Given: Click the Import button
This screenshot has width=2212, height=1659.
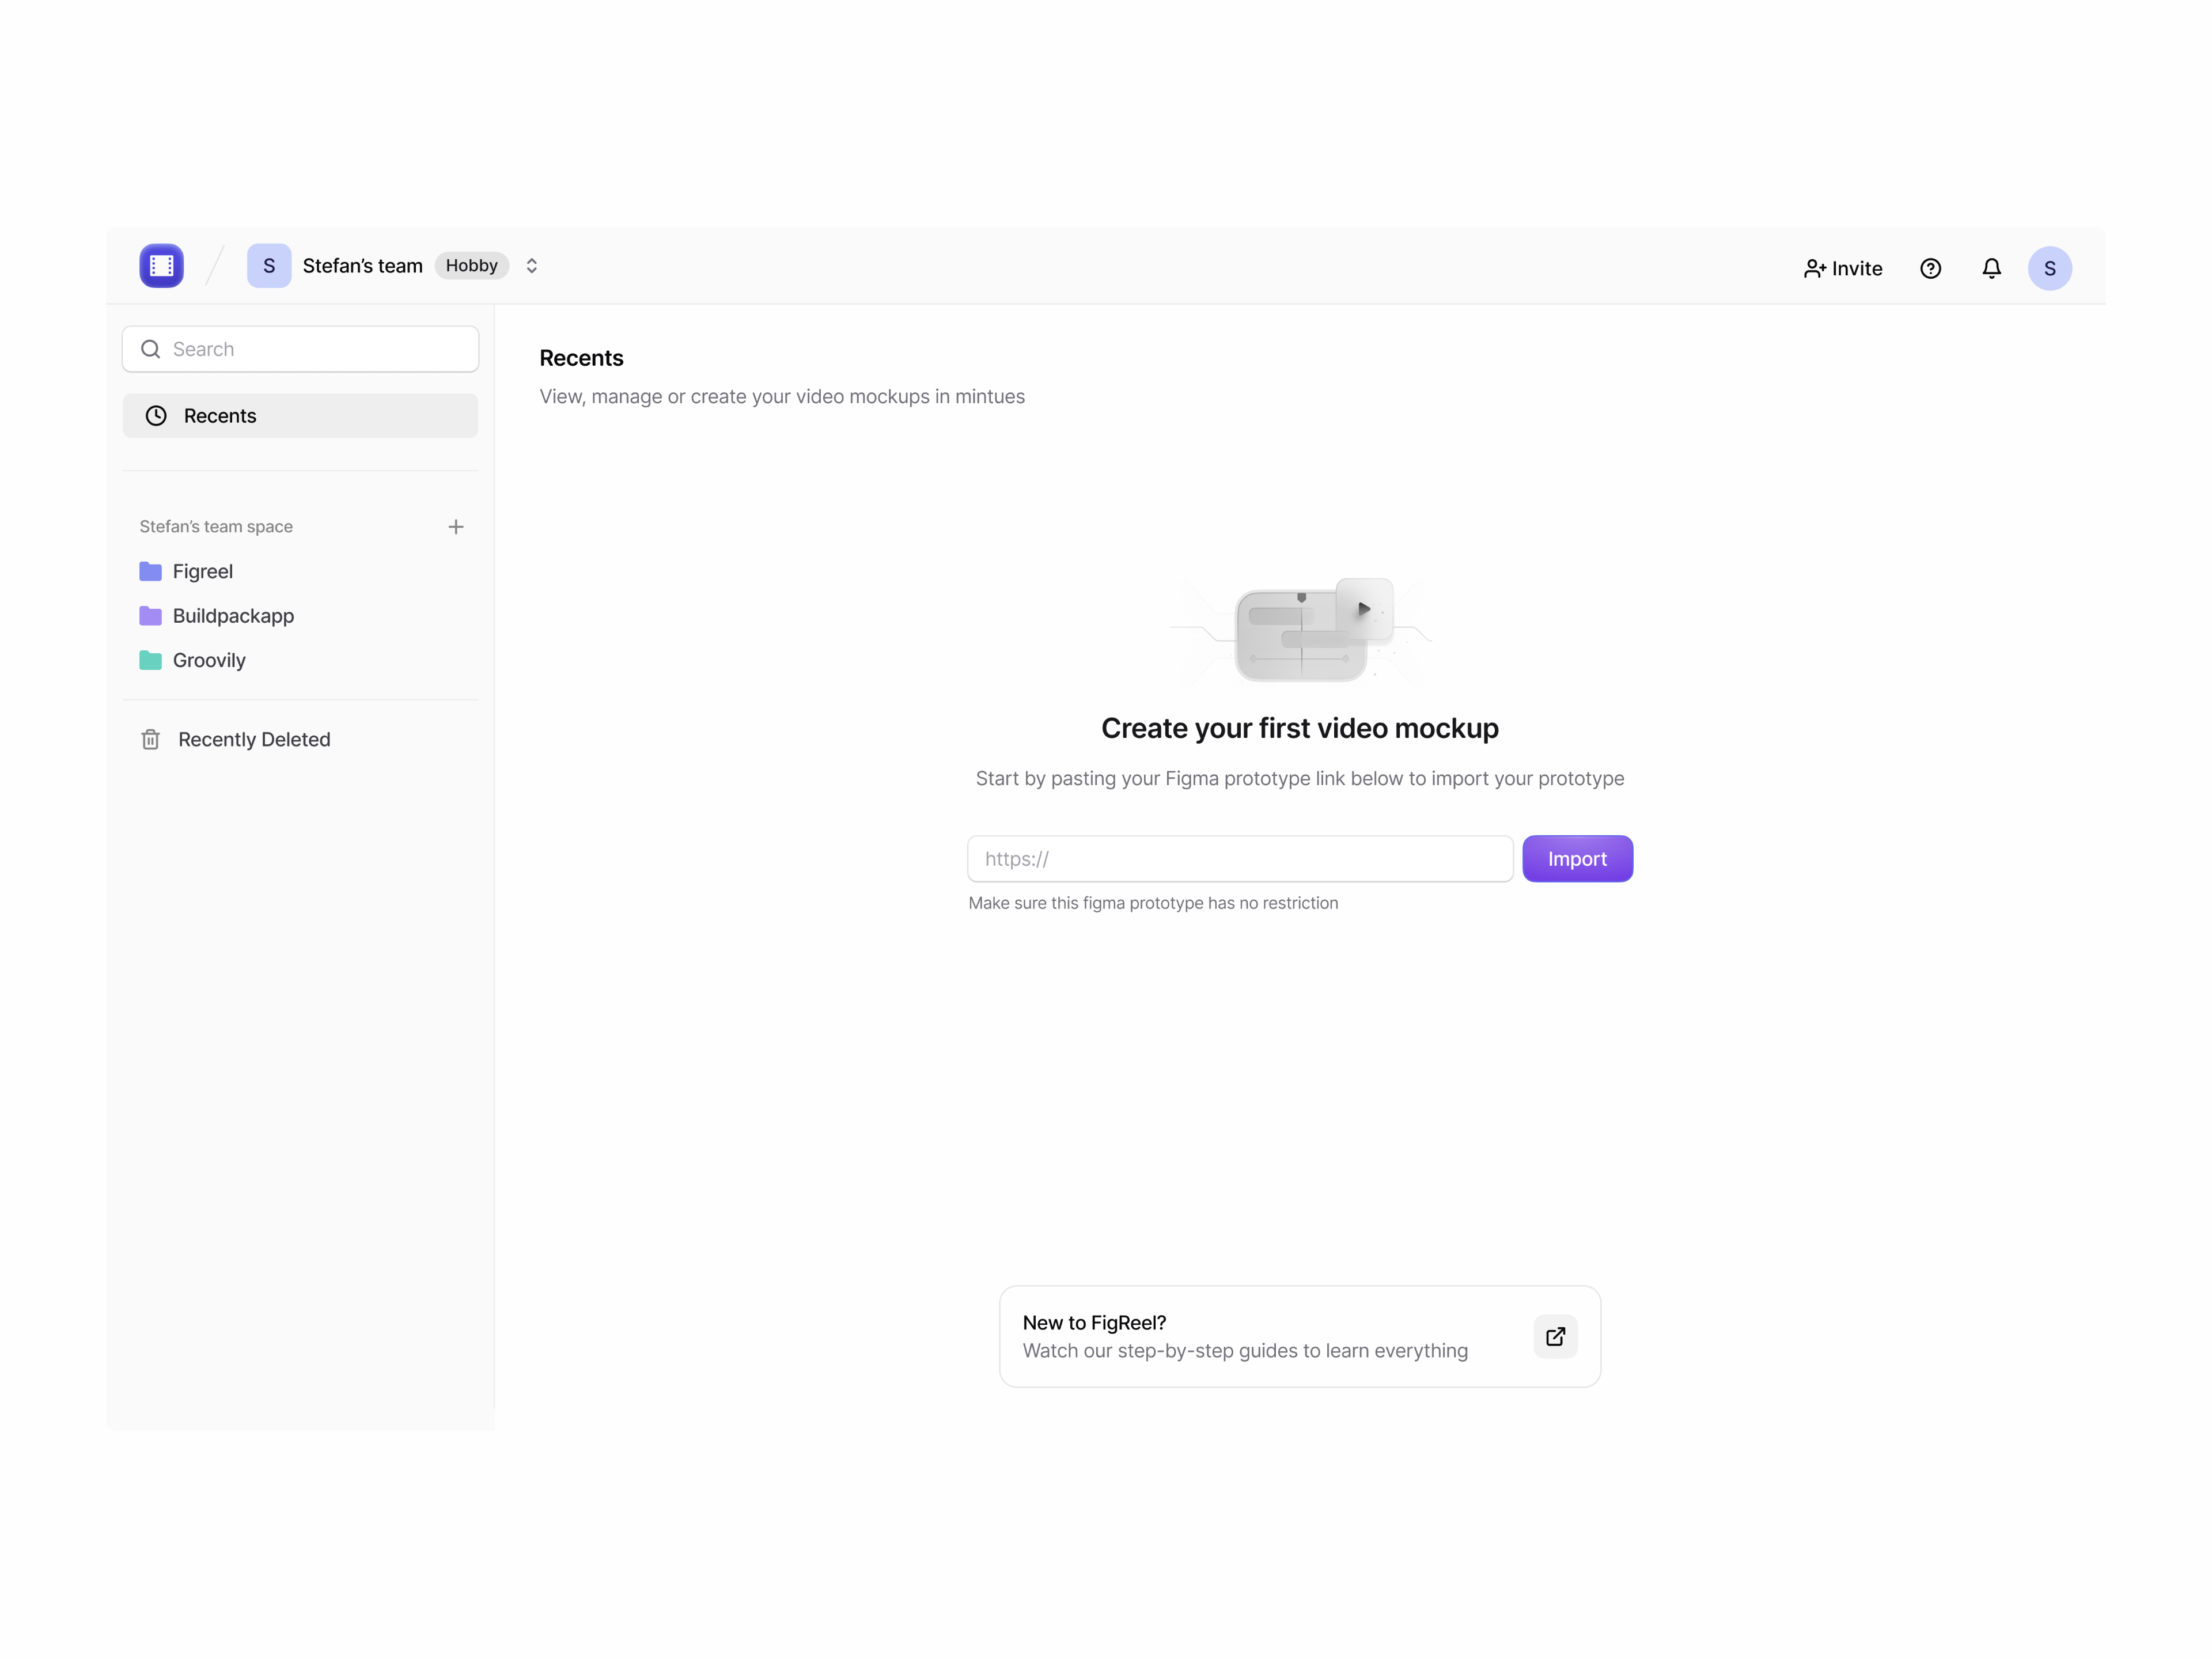Looking at the screenshot, I should point(1577,858).
